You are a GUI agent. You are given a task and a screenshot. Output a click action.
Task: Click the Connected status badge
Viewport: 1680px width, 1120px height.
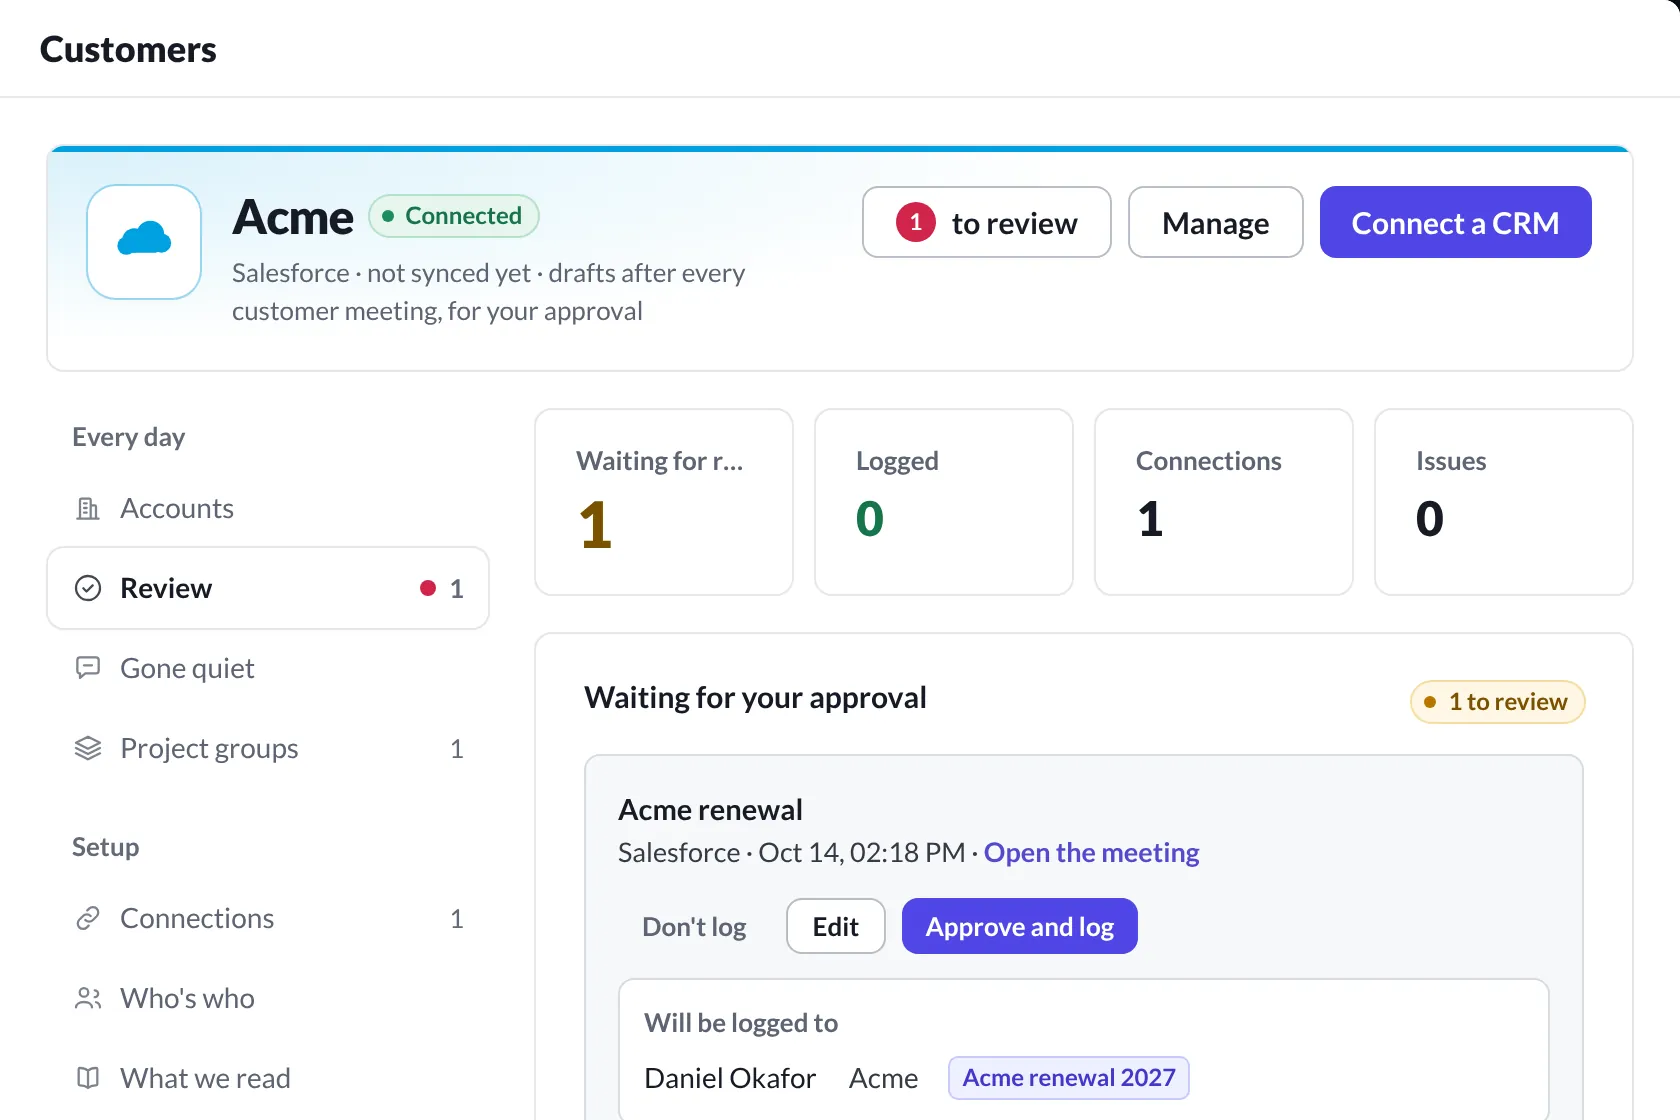454,216
